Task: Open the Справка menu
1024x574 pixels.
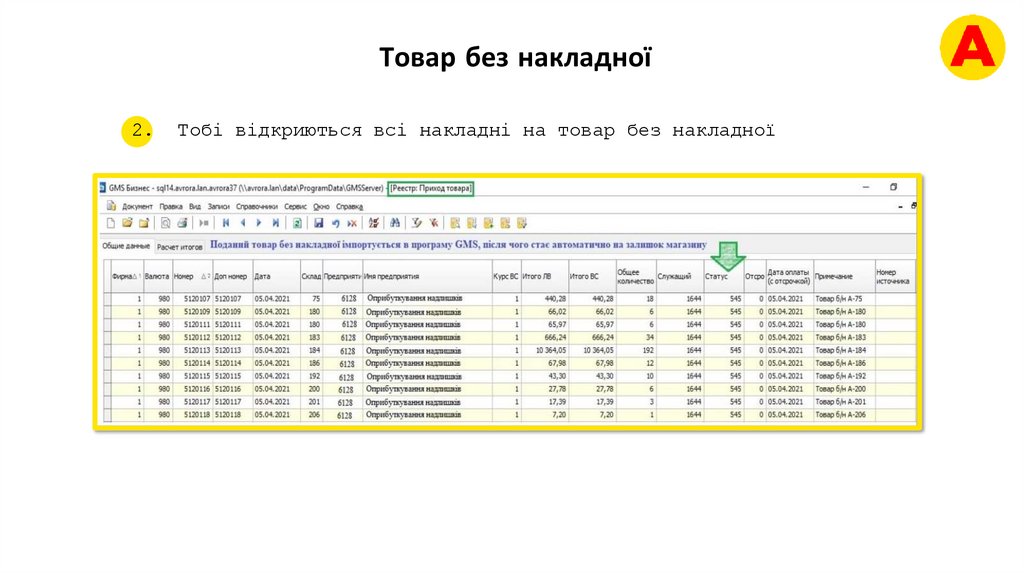Action: coord(349,206)
